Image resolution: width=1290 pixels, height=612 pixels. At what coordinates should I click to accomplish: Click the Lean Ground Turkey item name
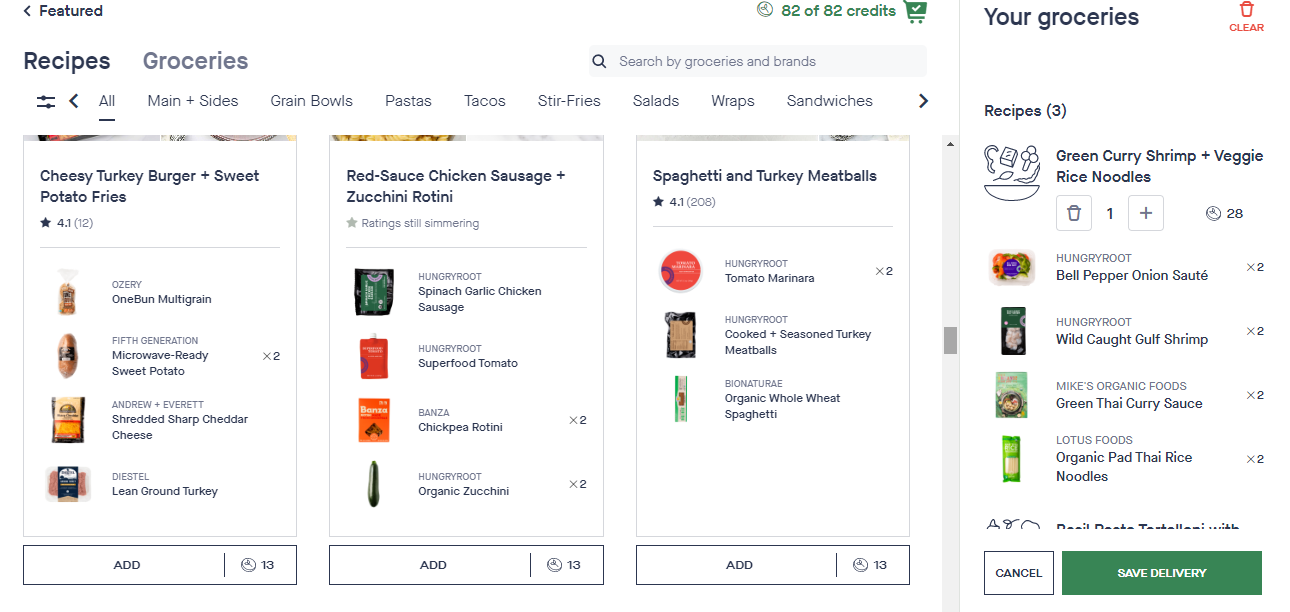tap(165, 491)
